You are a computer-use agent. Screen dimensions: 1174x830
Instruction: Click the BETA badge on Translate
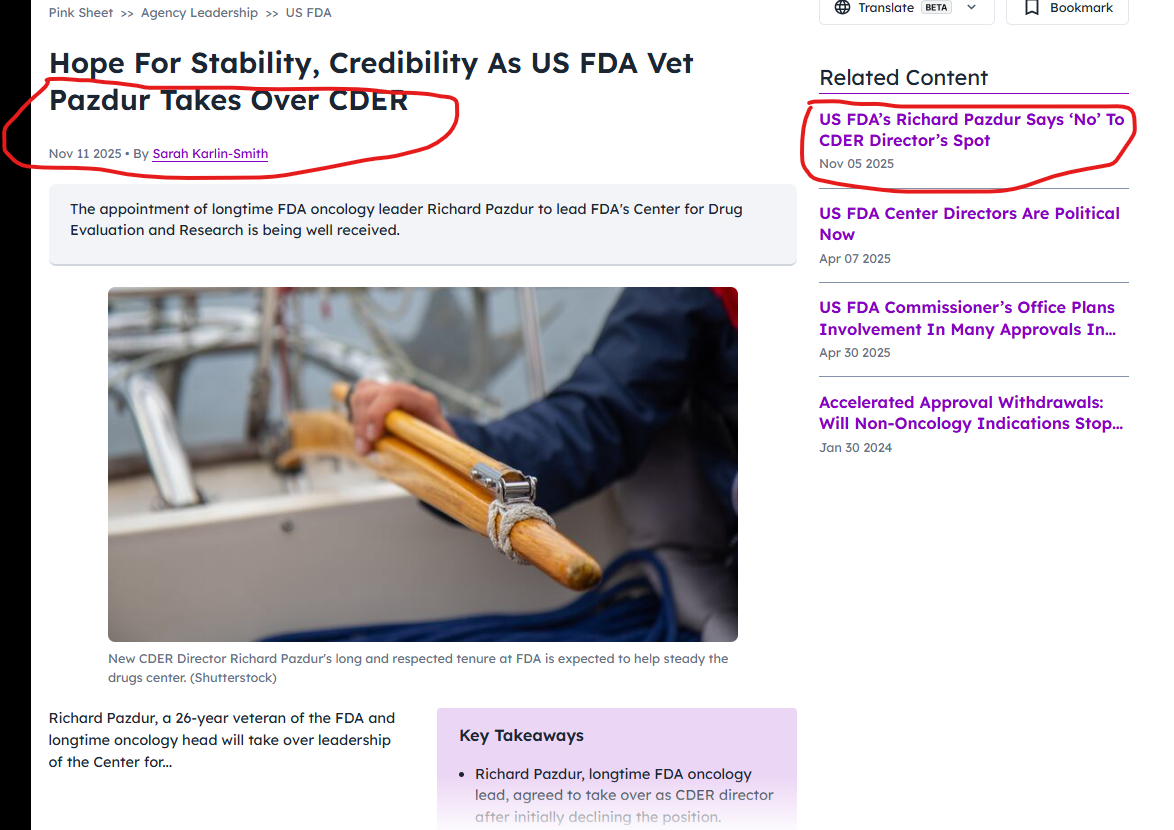(x=937, y=8)
